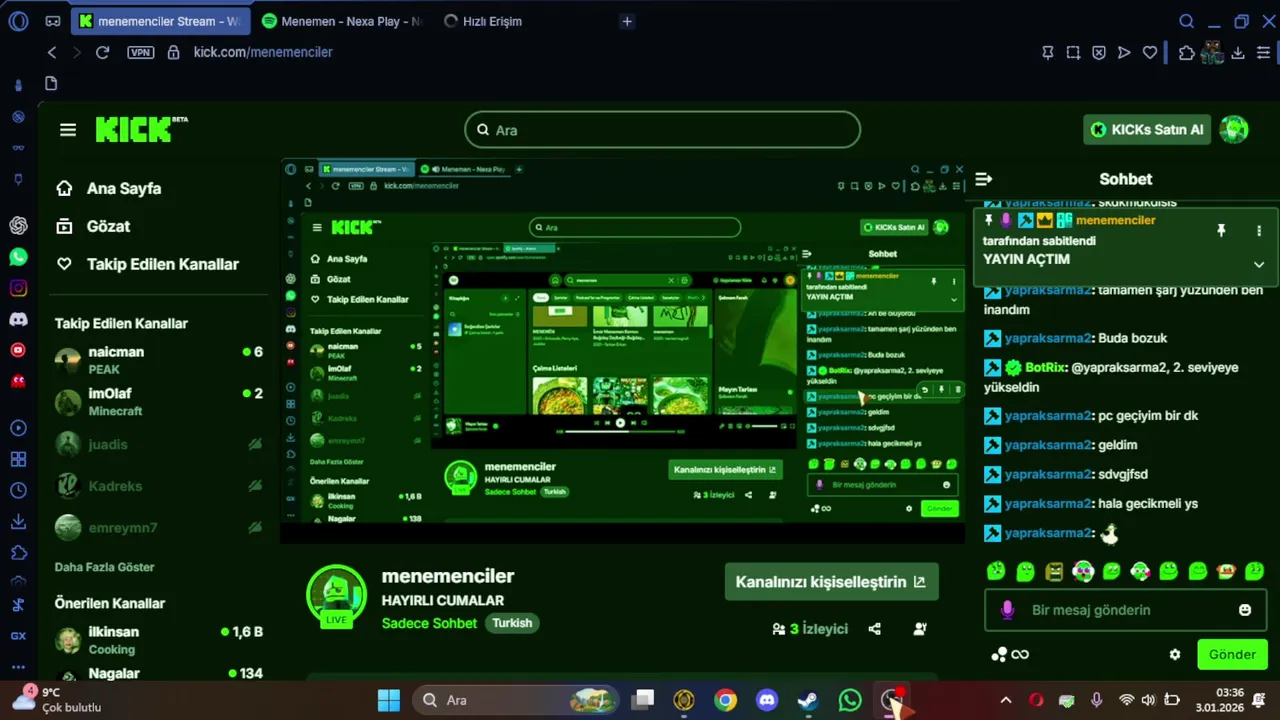The image size is (1280, 720).
Task: Open the imOlaf channel
Action: (x=159, y=402)
